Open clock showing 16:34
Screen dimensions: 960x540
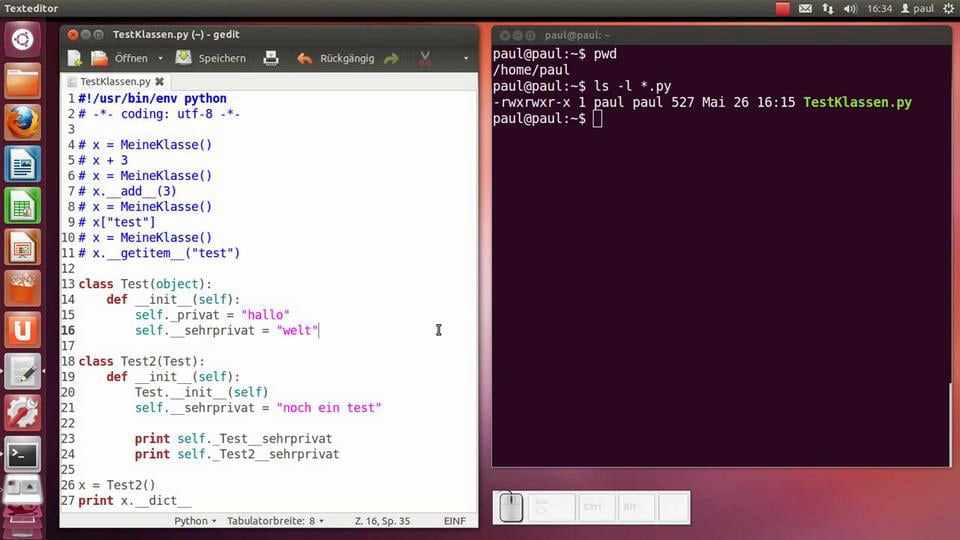point(879,9)
